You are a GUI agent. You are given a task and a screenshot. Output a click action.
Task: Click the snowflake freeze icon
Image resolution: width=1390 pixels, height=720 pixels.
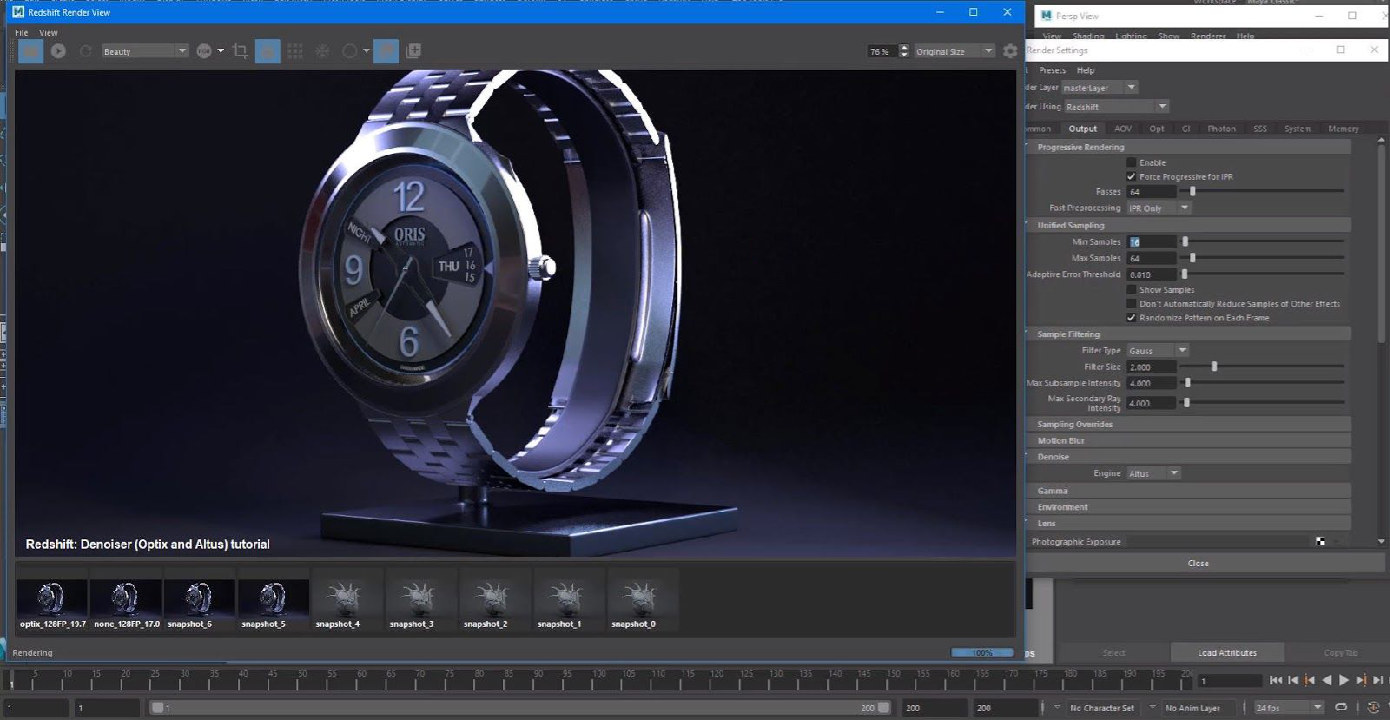click(x=322, y=51)
